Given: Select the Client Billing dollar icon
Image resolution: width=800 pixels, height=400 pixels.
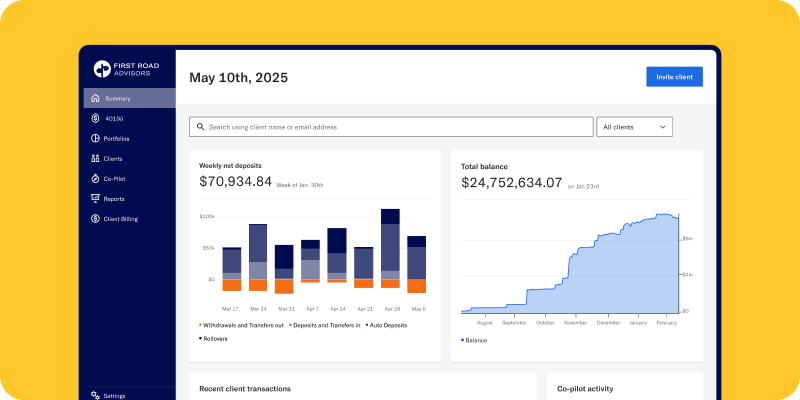Looking at the screenshot, I should tap(95, 218).
